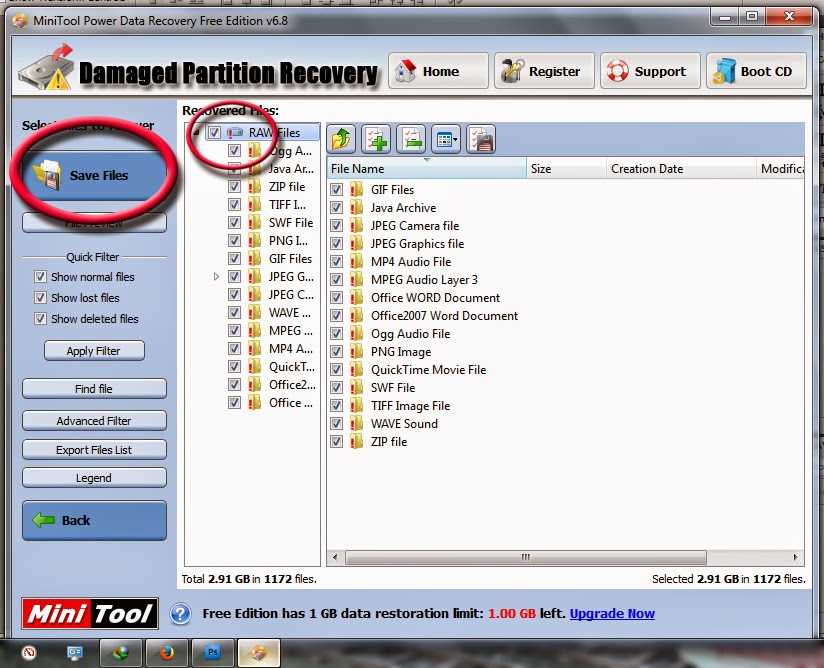Select Ogg Audio File row

click(x=410, y=334)
